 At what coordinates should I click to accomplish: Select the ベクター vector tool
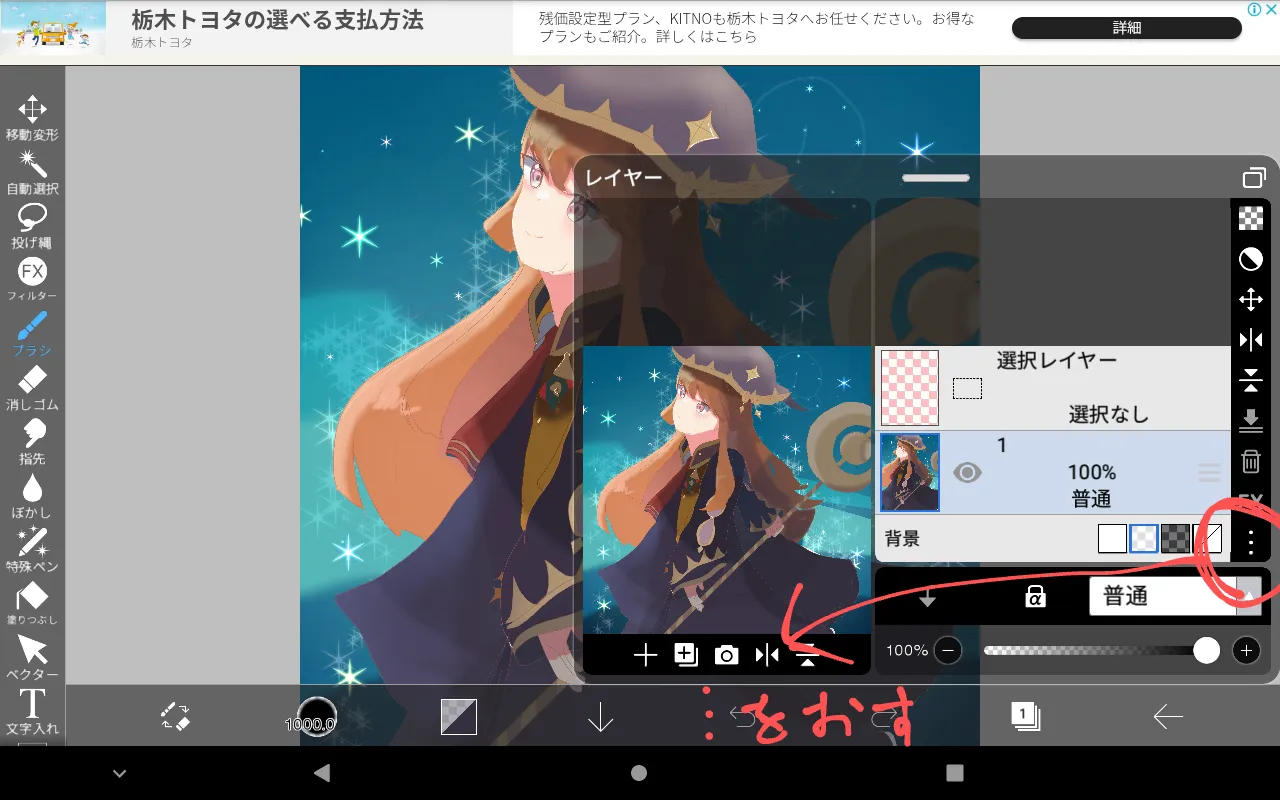[x=32, y=657]
